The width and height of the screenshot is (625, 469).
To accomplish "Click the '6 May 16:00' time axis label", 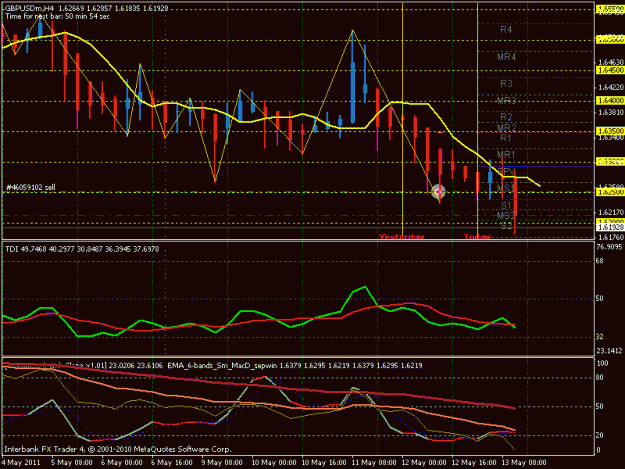I will pyautogui.click(x=172, y=463).
